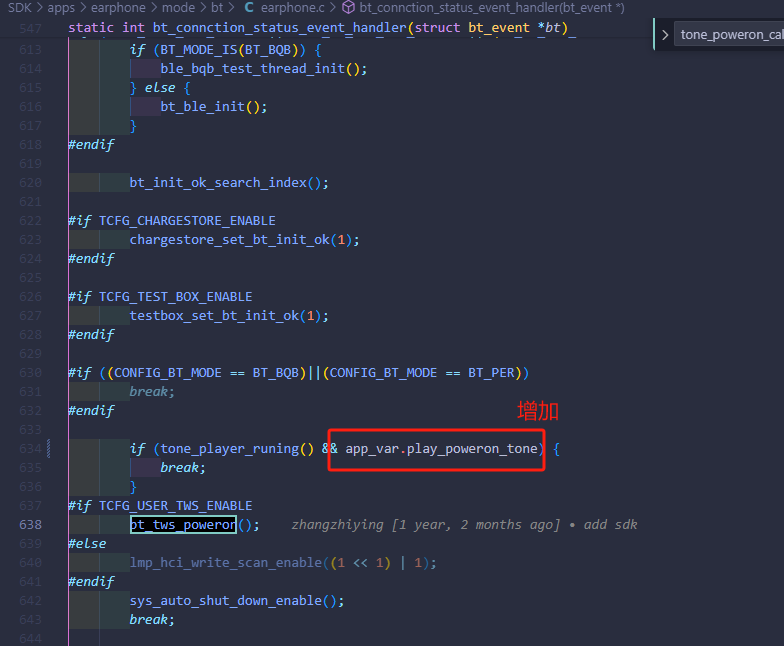This screenshot has width=784, height=646.
Task: Open the mode breadcrumb folder
Action: tap(178, 8)
